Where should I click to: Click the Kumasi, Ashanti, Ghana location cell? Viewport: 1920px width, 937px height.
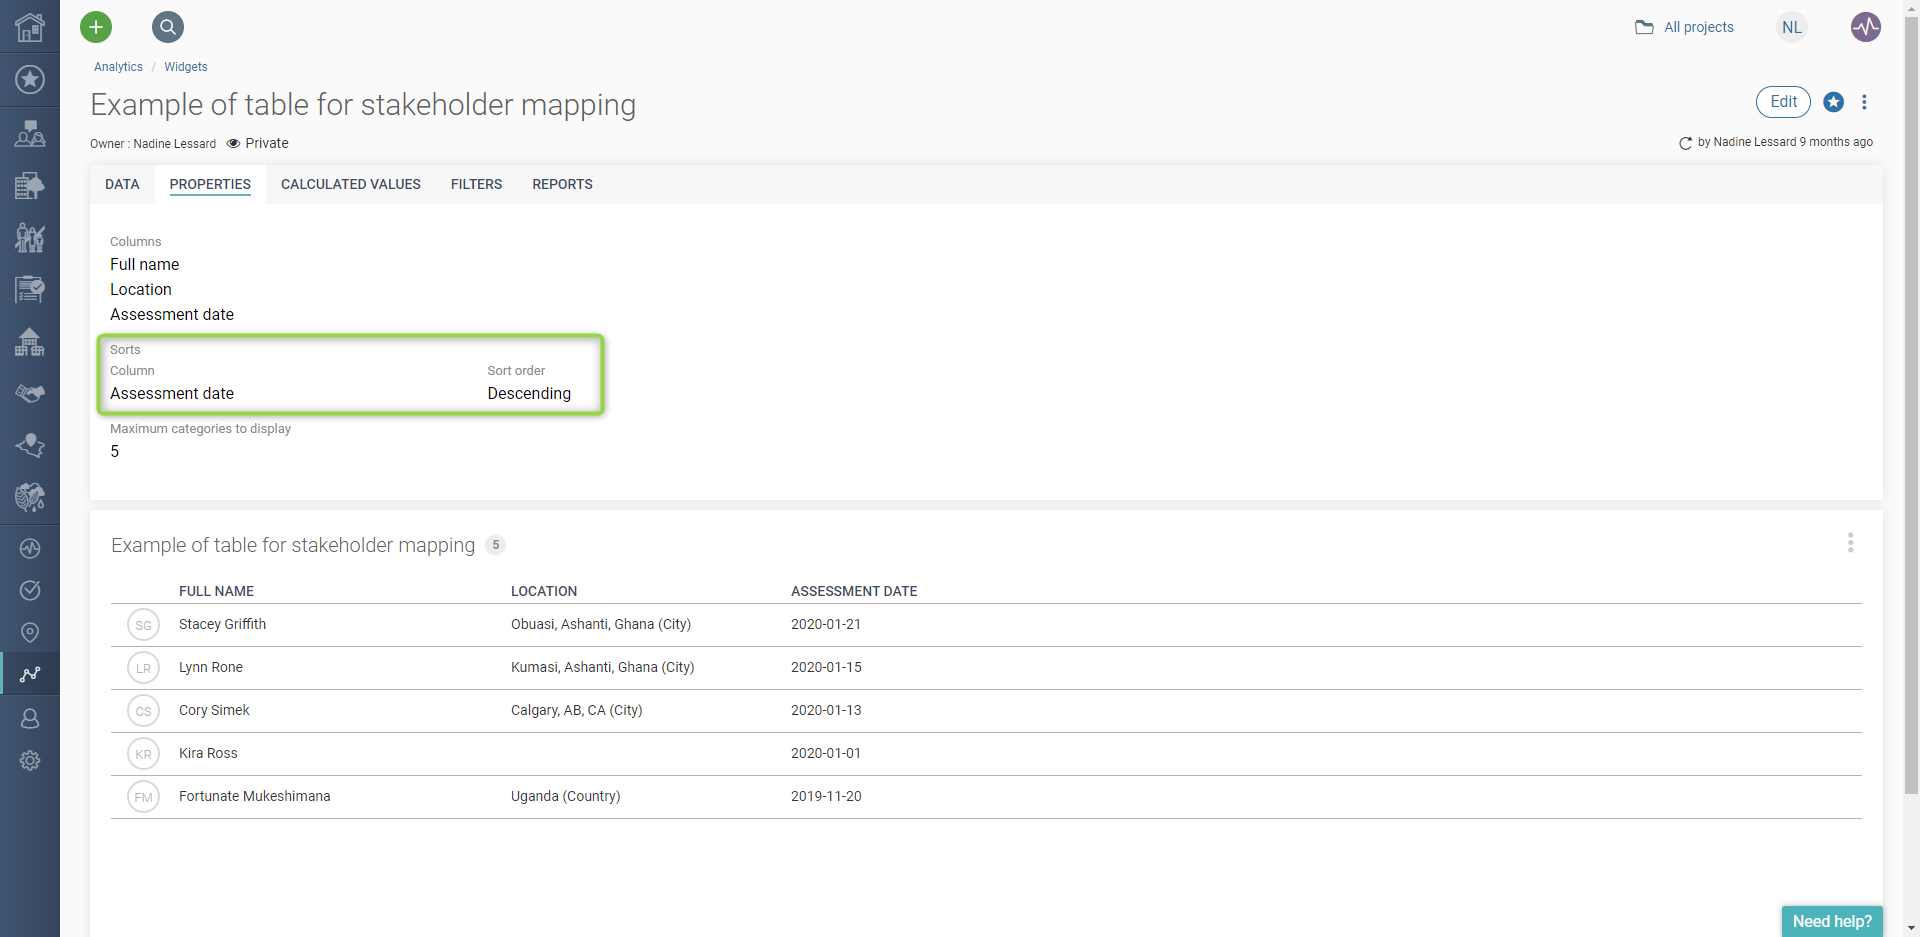pyautogui.click(x=602, y=667)
